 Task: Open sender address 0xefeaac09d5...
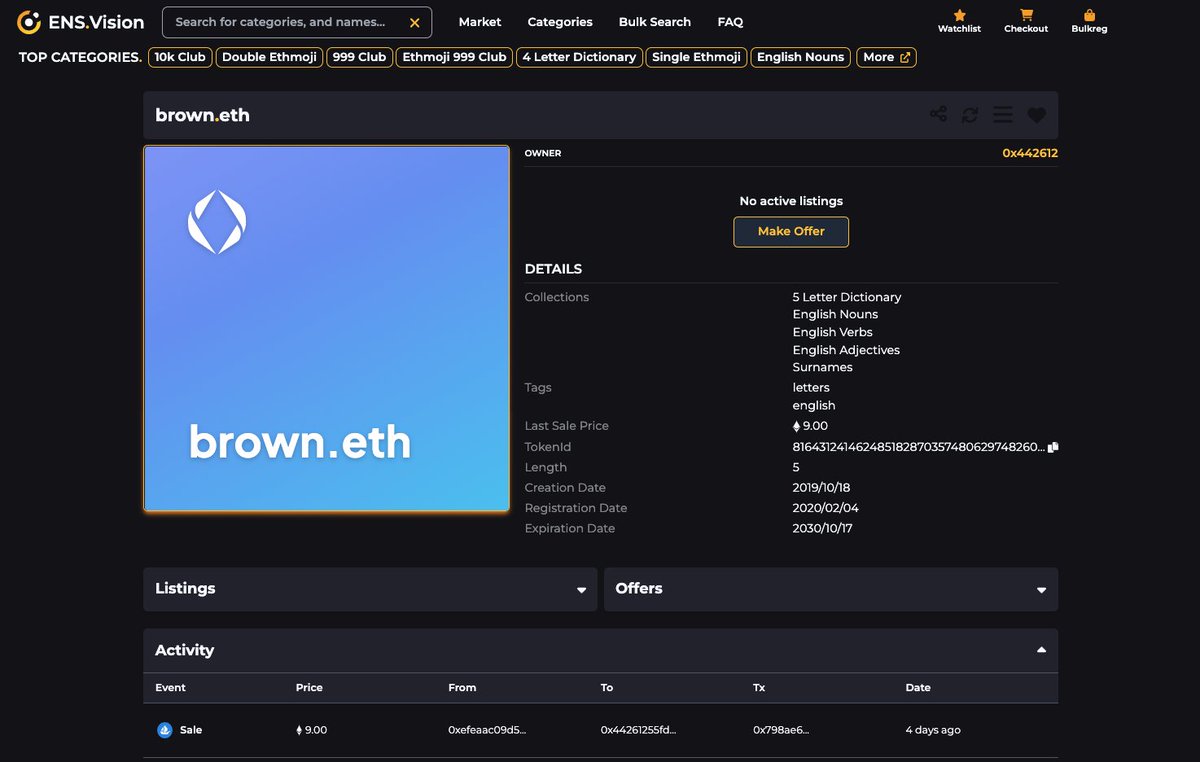(487, 730)
